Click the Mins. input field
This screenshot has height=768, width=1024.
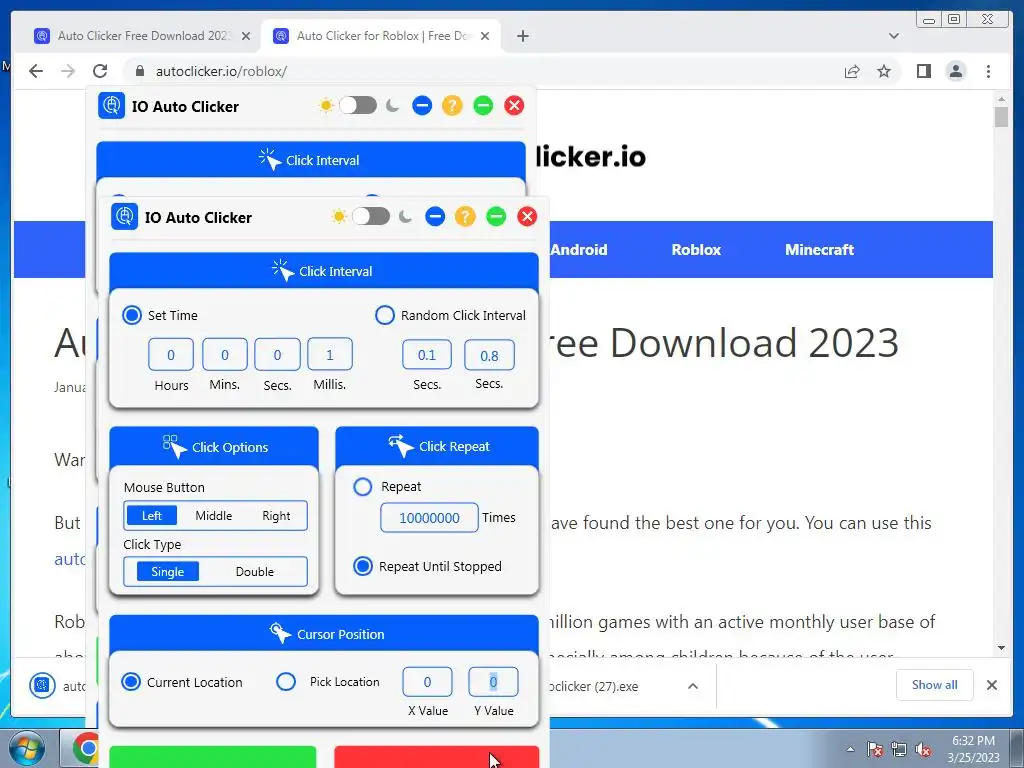(x=225, y=355)
